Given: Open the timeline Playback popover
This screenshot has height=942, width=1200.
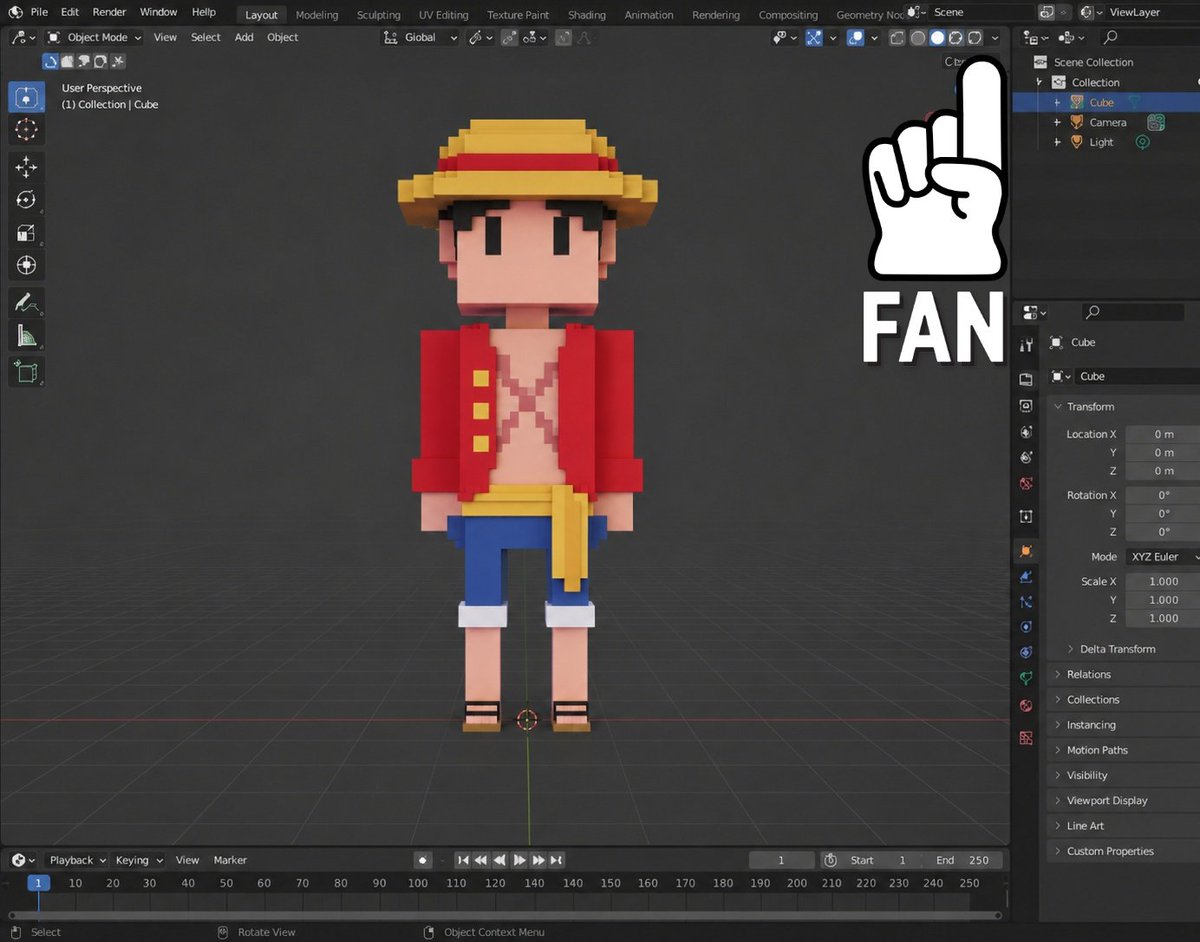Looking at the screenshot, I should (x=77, y=861).
